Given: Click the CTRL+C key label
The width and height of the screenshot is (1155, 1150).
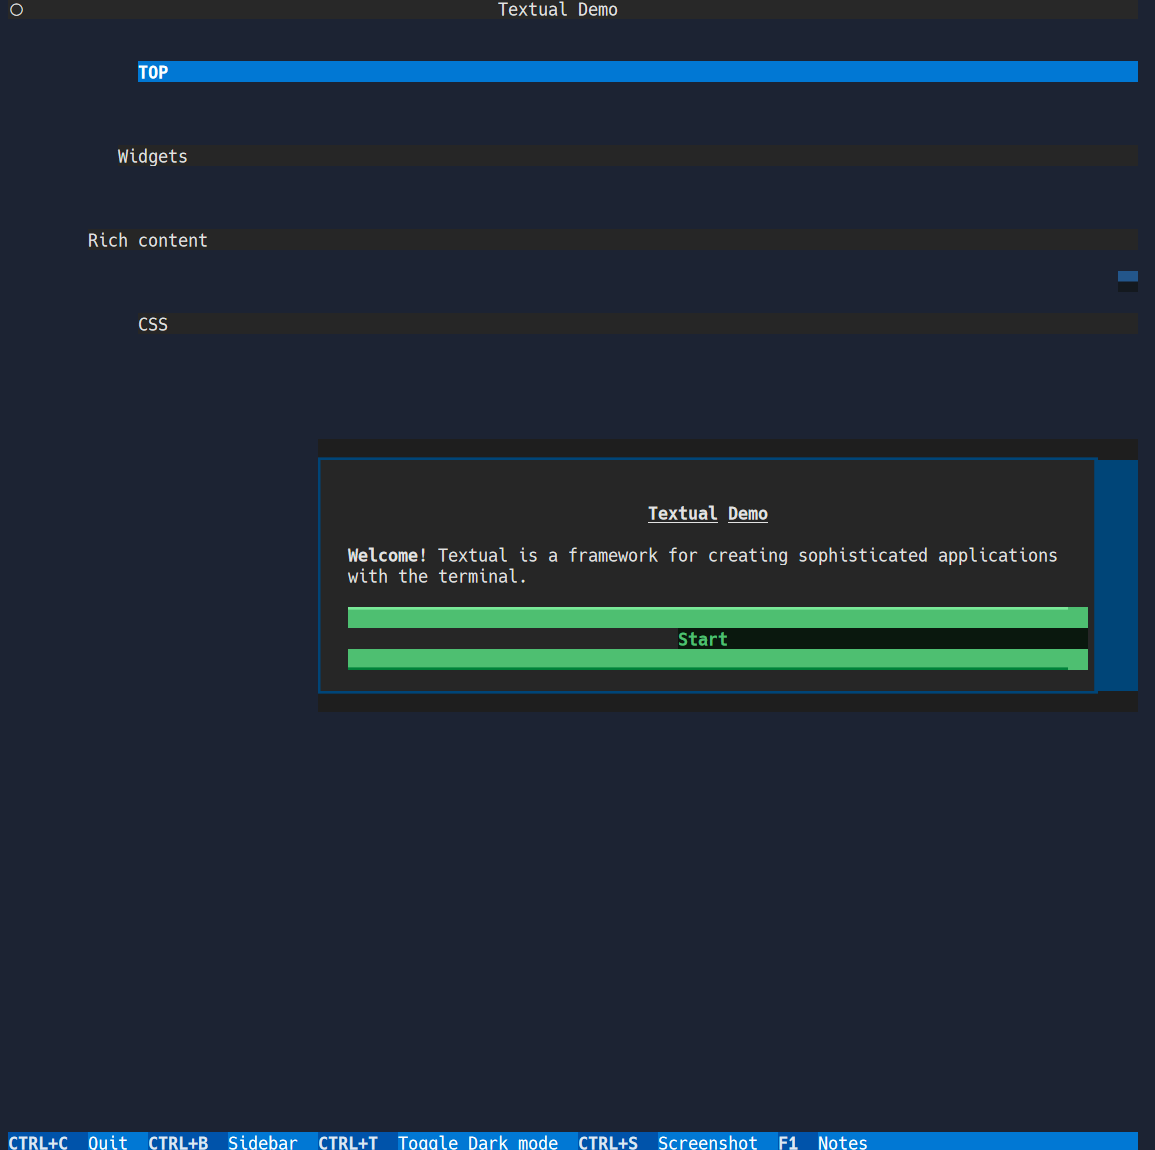Looking at the screenshot, I should click(x=38, y=1142).
